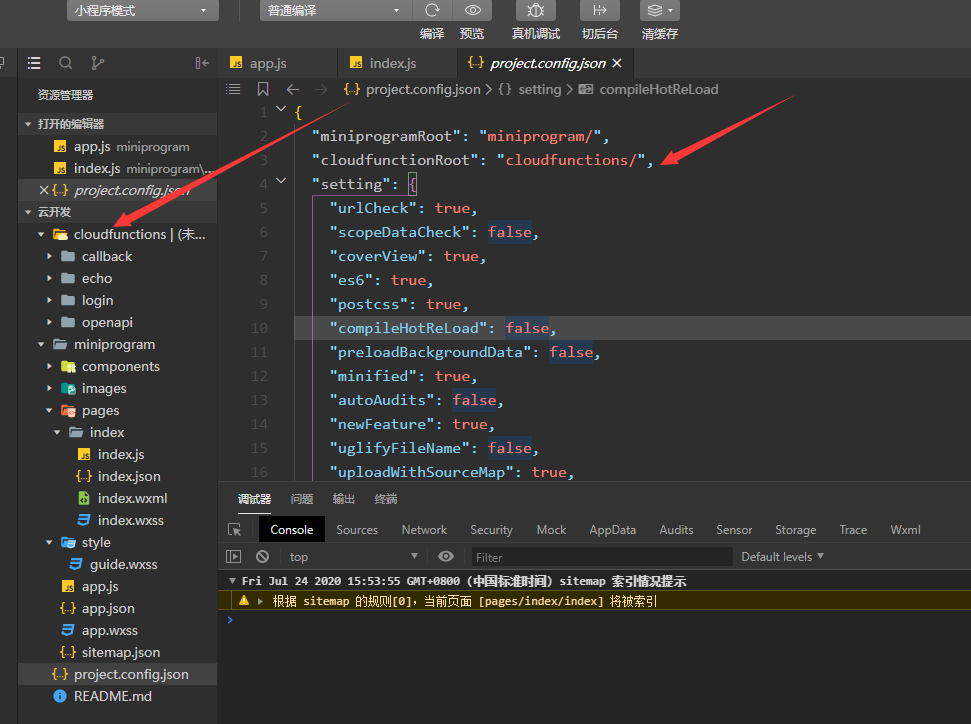Image resolution: width=971 pixels, height=724 pixels.
Task: Toggle the console sidebar panel icon
Action: [x=233, y=556]
